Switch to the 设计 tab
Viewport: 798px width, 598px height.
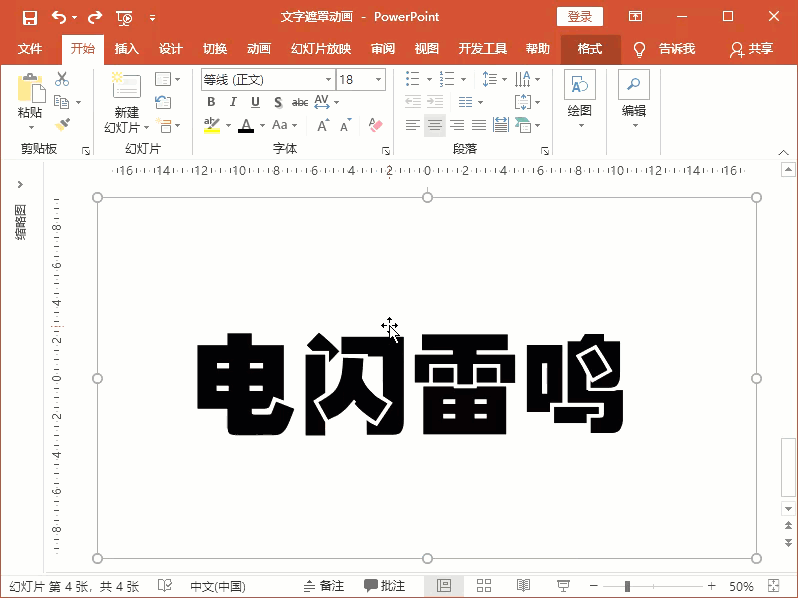click(170, 49)
